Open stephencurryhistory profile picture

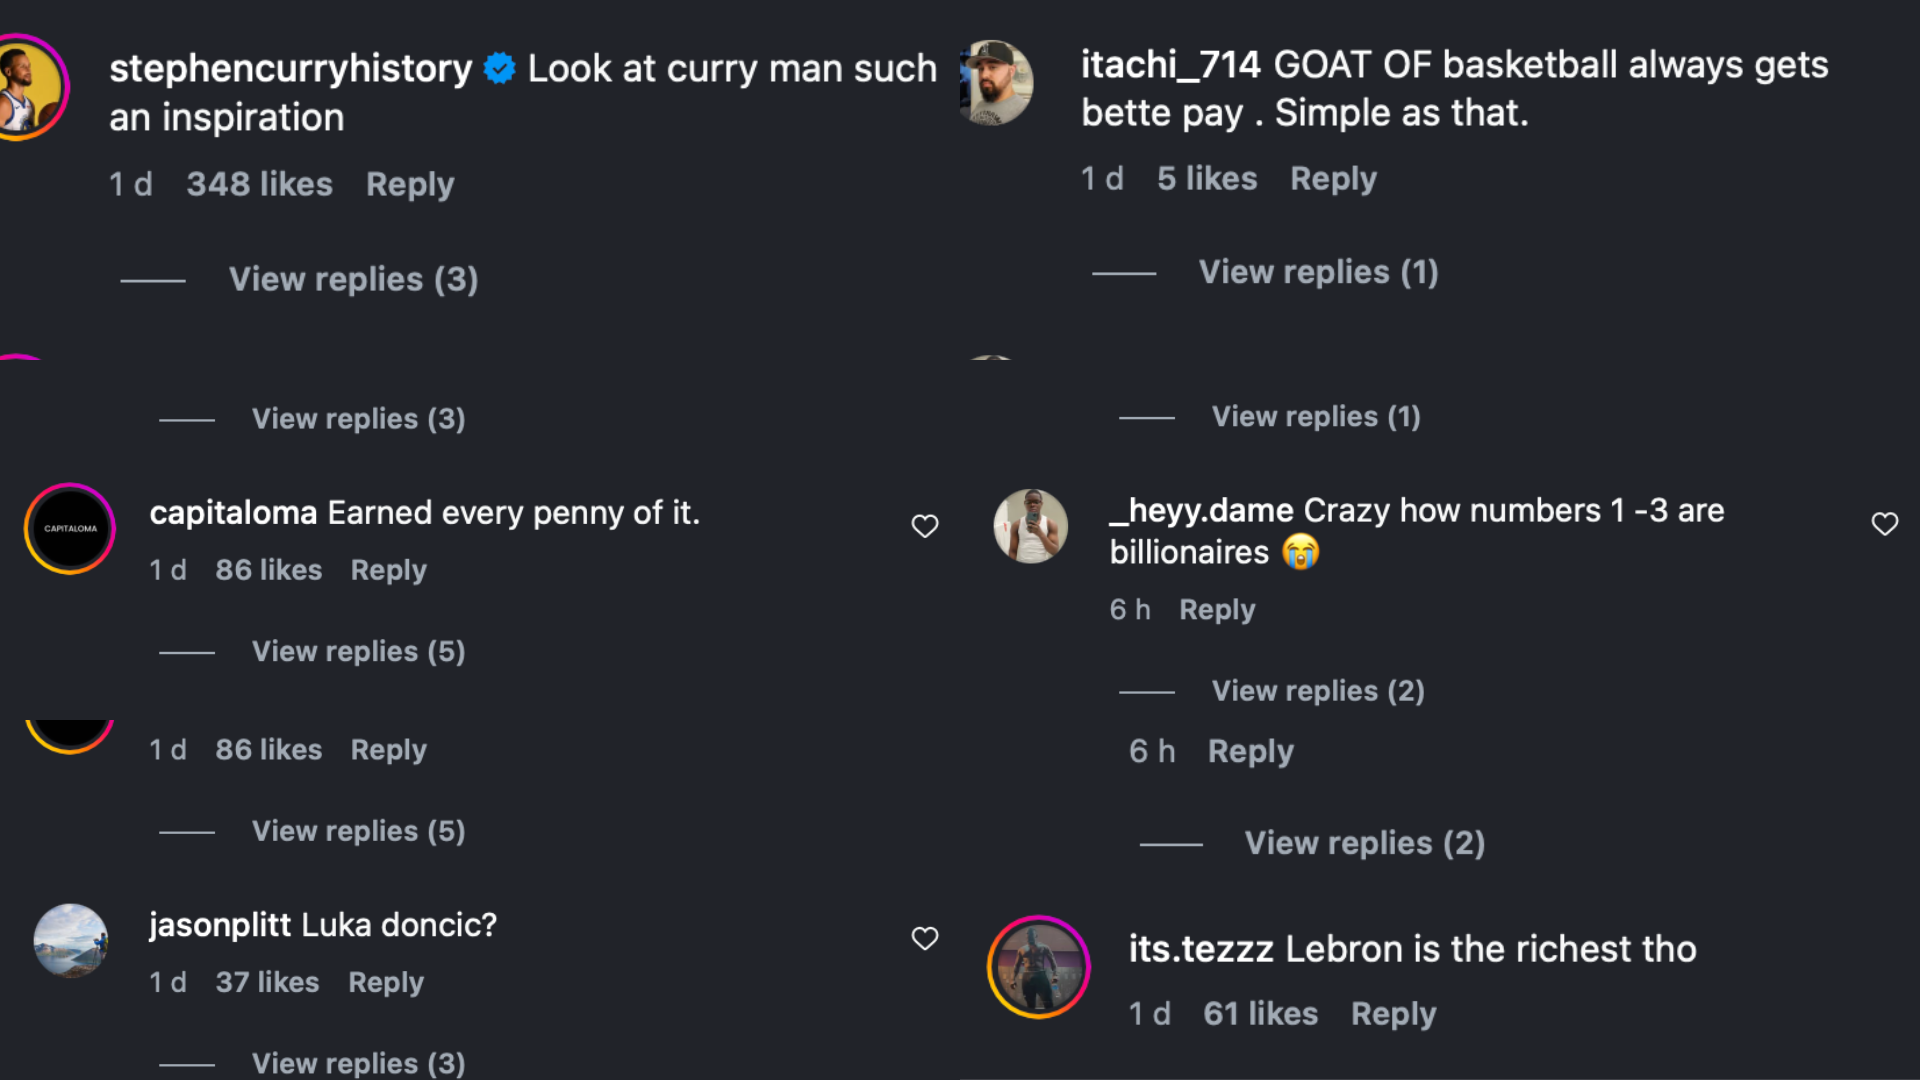pos(30,88)
